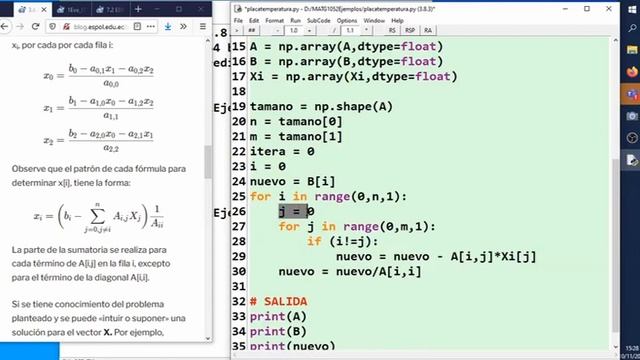Open the Format menu in IDLE
640x360 pixels.
point(274,20)
